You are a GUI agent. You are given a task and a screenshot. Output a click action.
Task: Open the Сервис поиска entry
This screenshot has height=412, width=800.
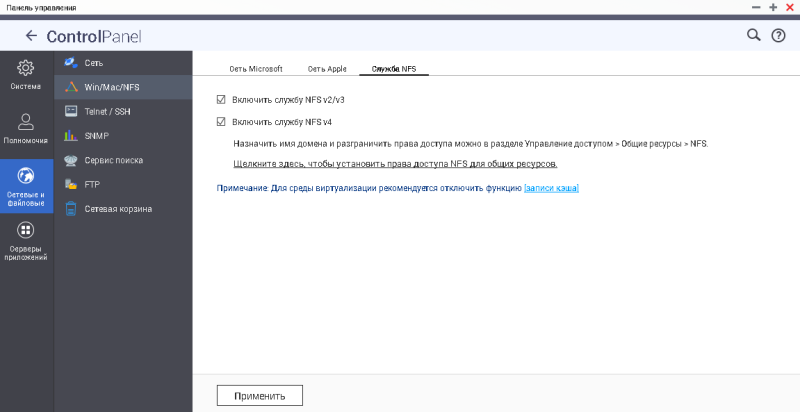pyautogui.click(x=123, y=160)
